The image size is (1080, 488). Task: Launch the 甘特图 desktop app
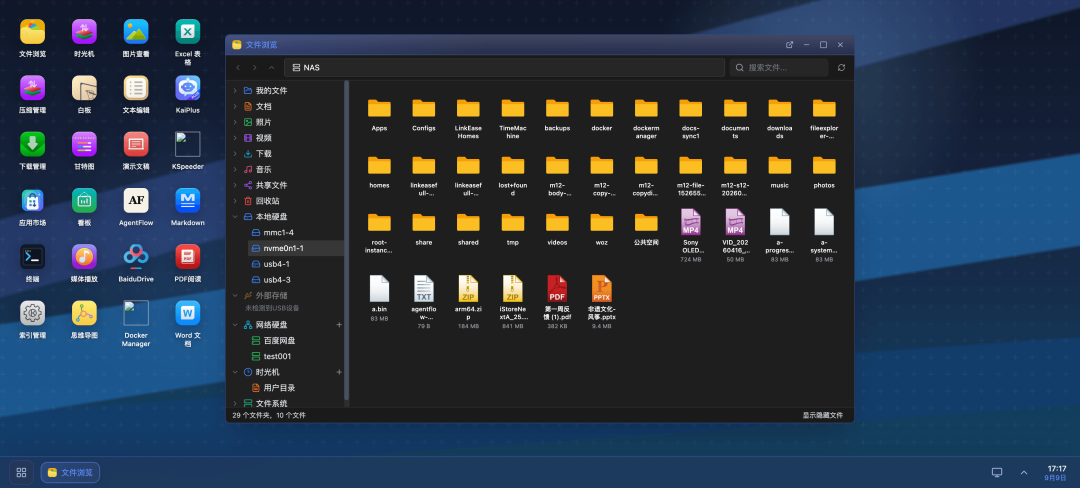click(84, 145)
